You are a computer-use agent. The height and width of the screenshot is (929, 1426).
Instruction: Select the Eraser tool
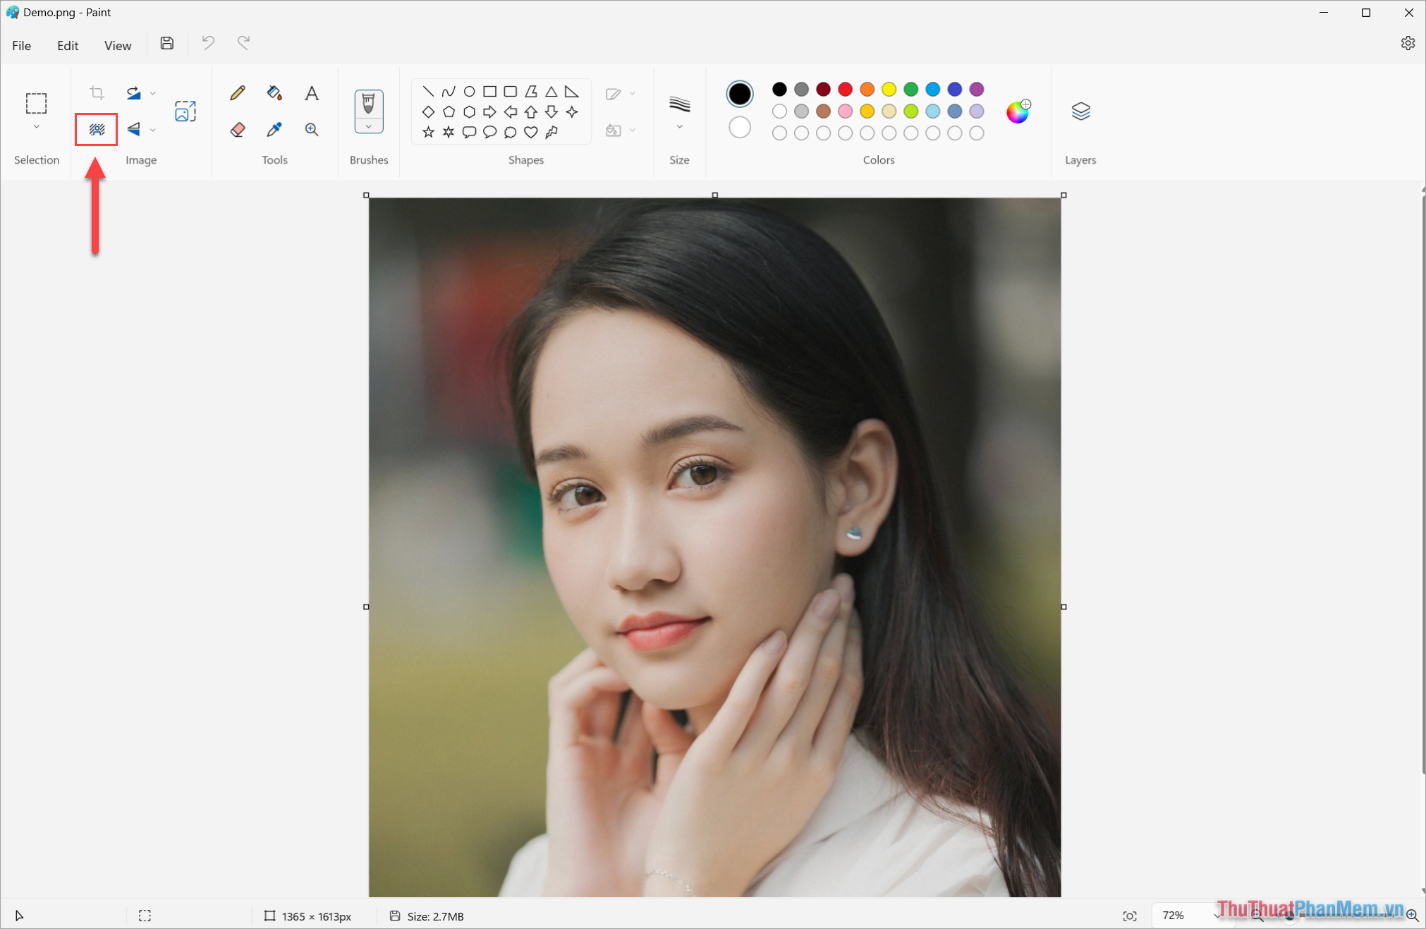[x=237, y=130]
